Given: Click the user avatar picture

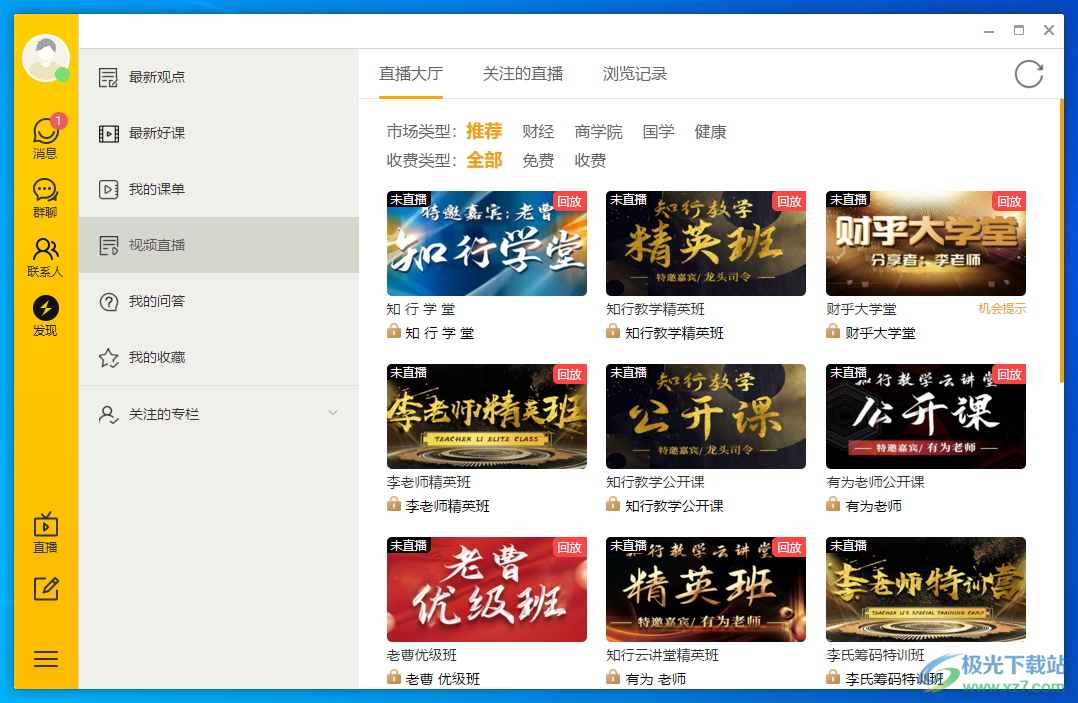Looking at the screenshot, I should tap(45, 58).
